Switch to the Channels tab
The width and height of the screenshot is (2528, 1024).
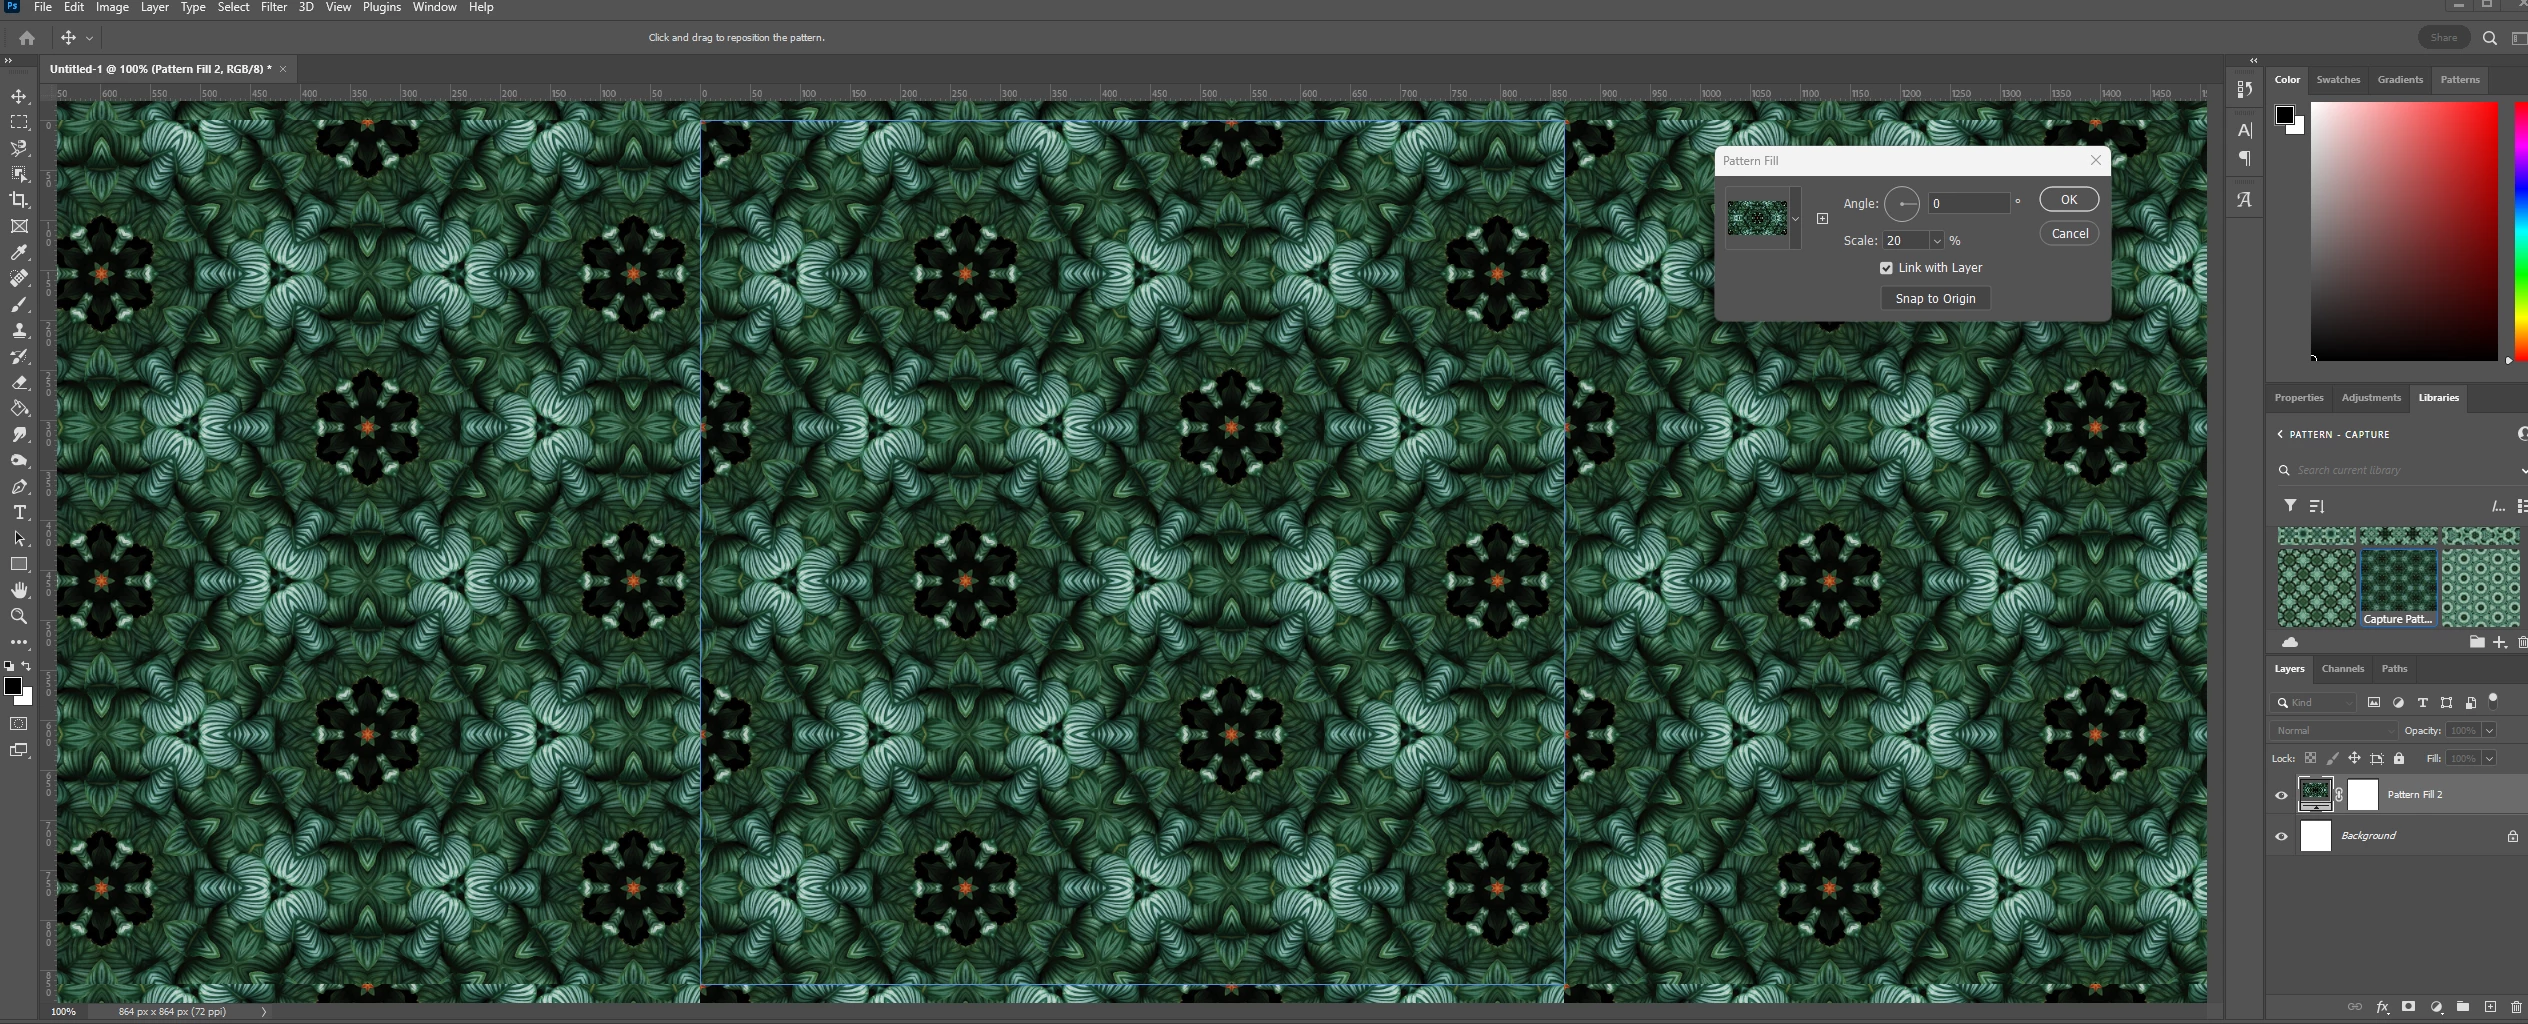2342,669
